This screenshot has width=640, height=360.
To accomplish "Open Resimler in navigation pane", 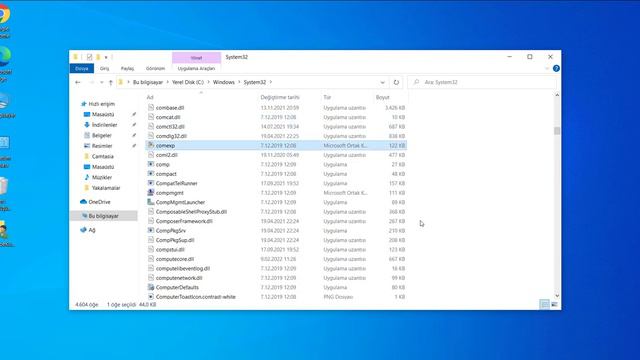I will coord(102,146).
